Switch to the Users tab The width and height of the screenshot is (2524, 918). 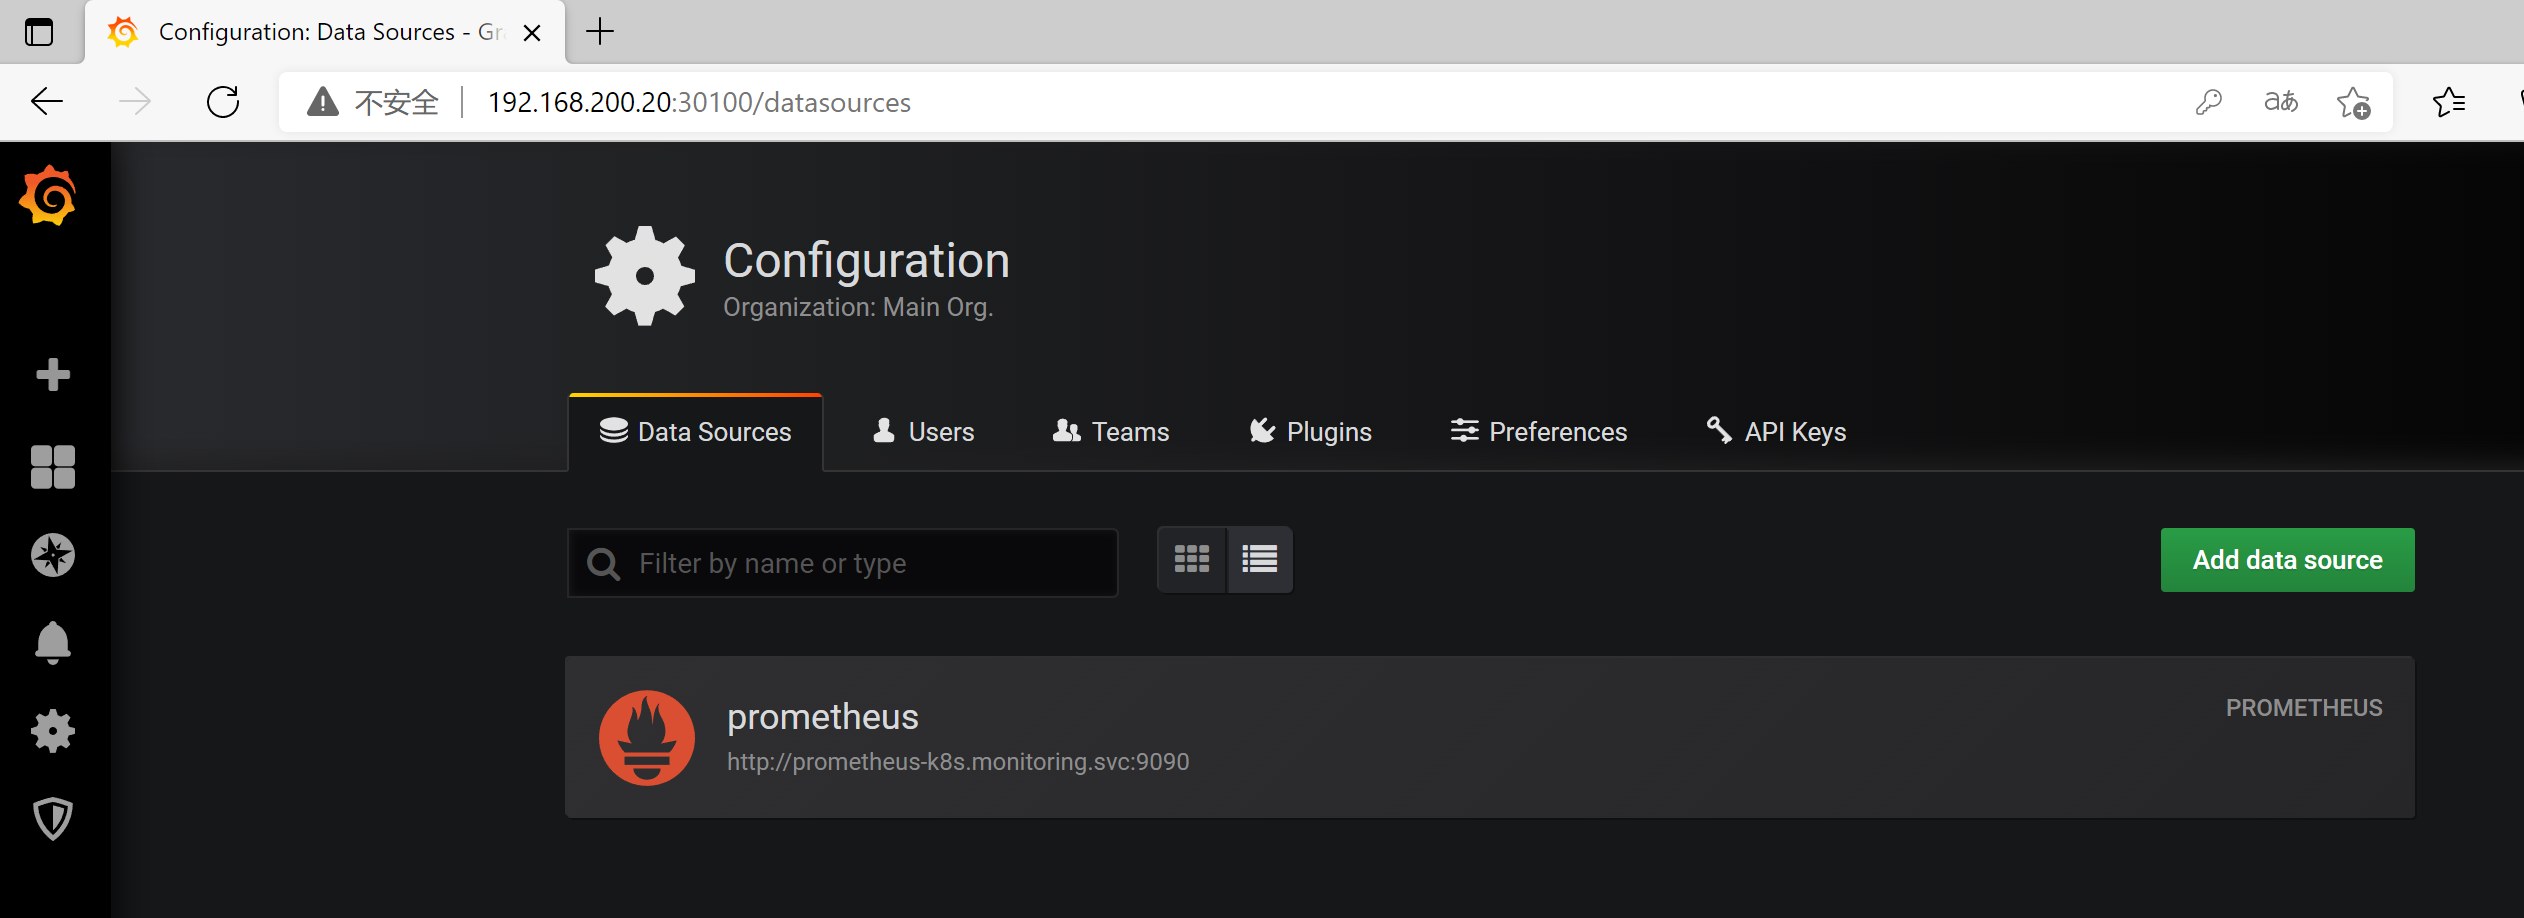click(x=923, y=432)
